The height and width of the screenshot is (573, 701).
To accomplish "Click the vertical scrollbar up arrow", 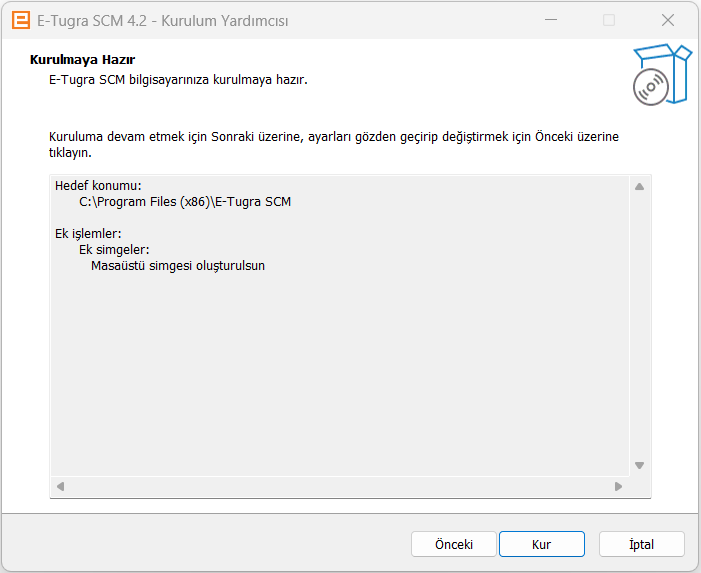I will [640, 186].
